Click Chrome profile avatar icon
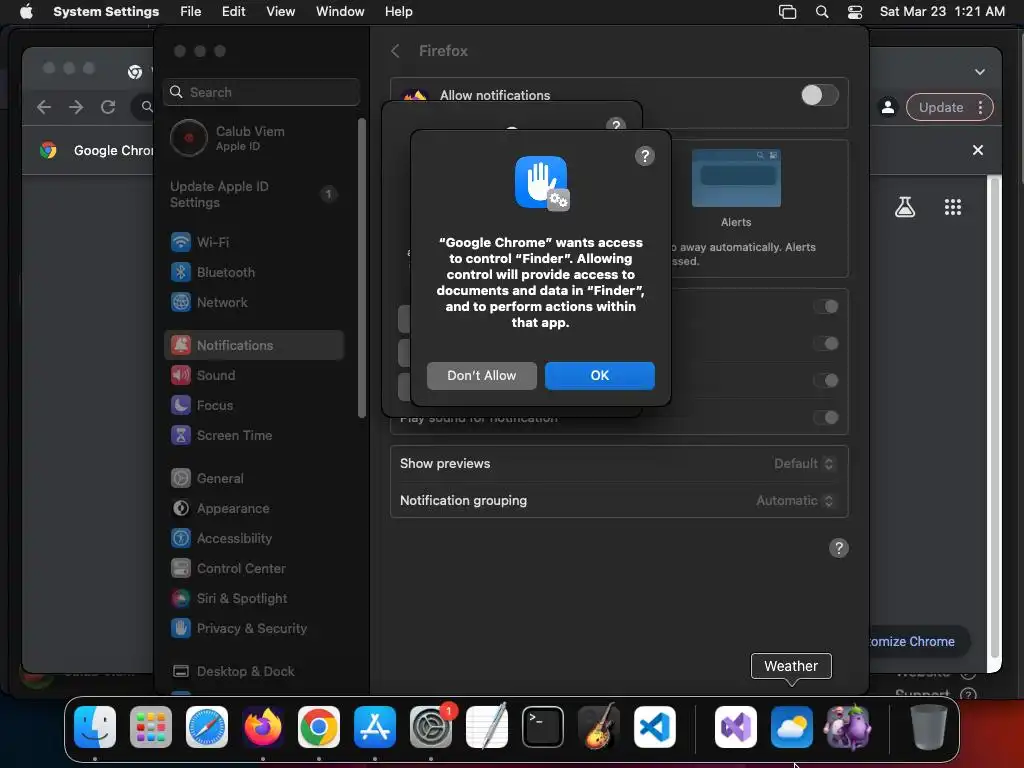This screenshot has height=768, width=1024. [x=888, y=107]
